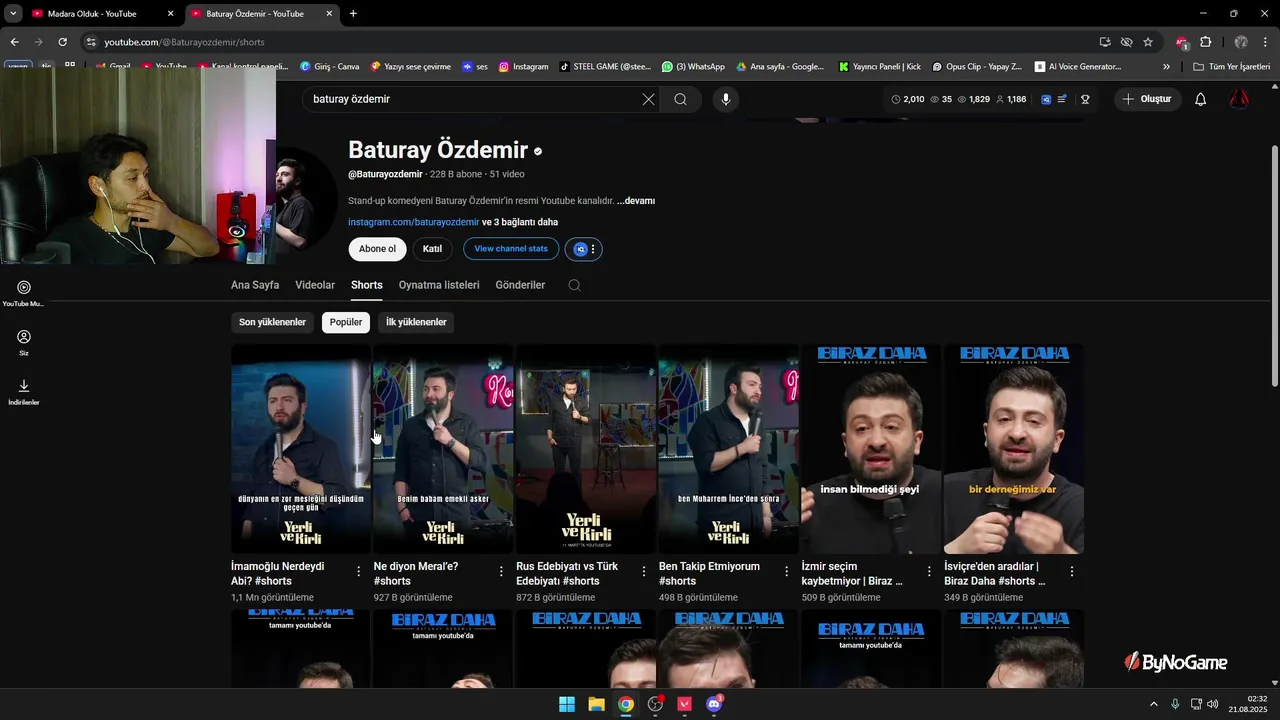Click the YouTube search magnifier button
Image resolution: width=1280 pixels, height=720 pixels.
680,99
